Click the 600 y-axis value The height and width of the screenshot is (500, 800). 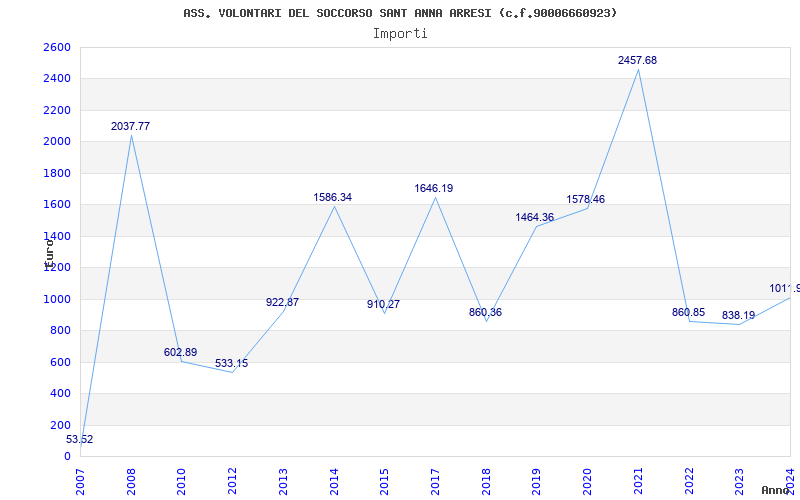60,362
